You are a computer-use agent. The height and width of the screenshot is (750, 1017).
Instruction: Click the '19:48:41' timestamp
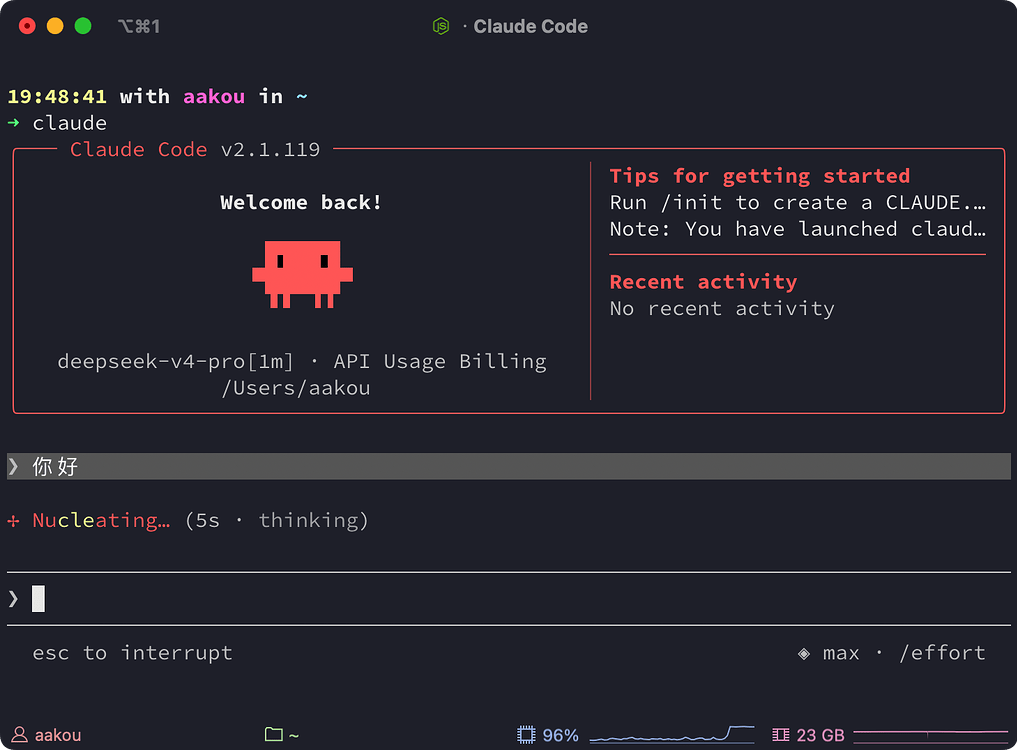[57, 96]
